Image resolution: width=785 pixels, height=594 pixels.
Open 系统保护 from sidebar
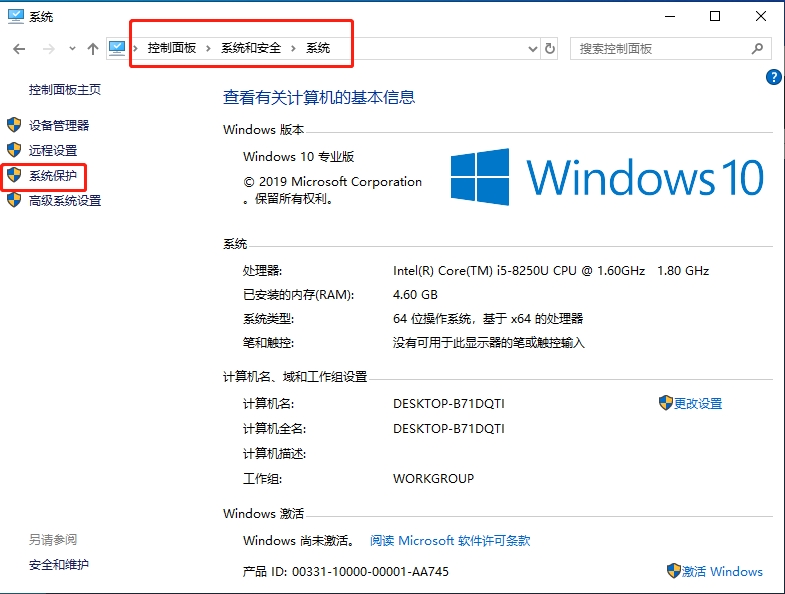point(53,175)
